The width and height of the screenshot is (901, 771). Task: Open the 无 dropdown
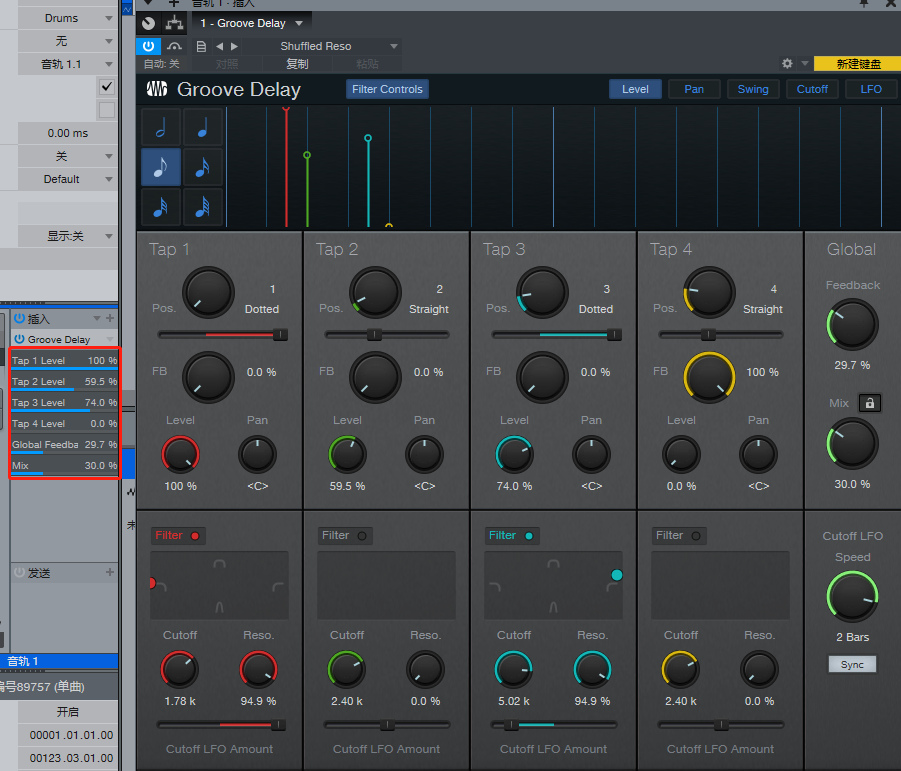click(67, 41)
